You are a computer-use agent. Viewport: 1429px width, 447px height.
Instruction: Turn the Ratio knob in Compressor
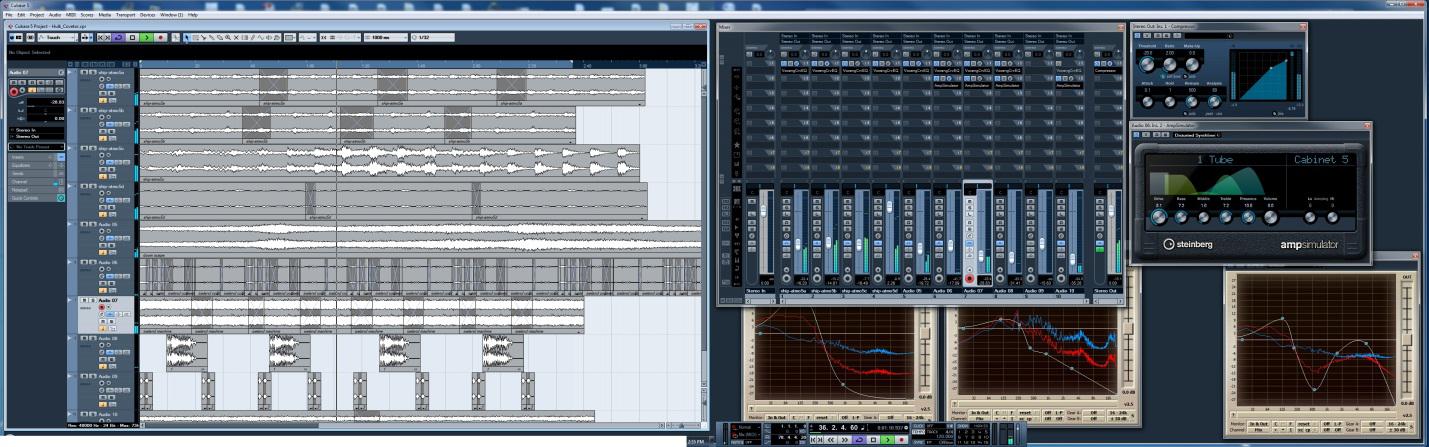tap(1170, 66)
